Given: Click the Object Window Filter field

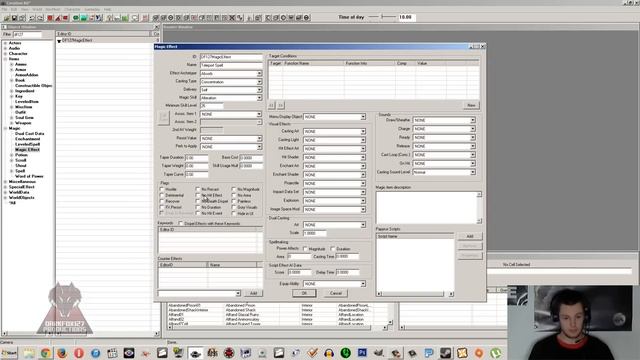Looking at the screenshot, I should click(27, 34).
